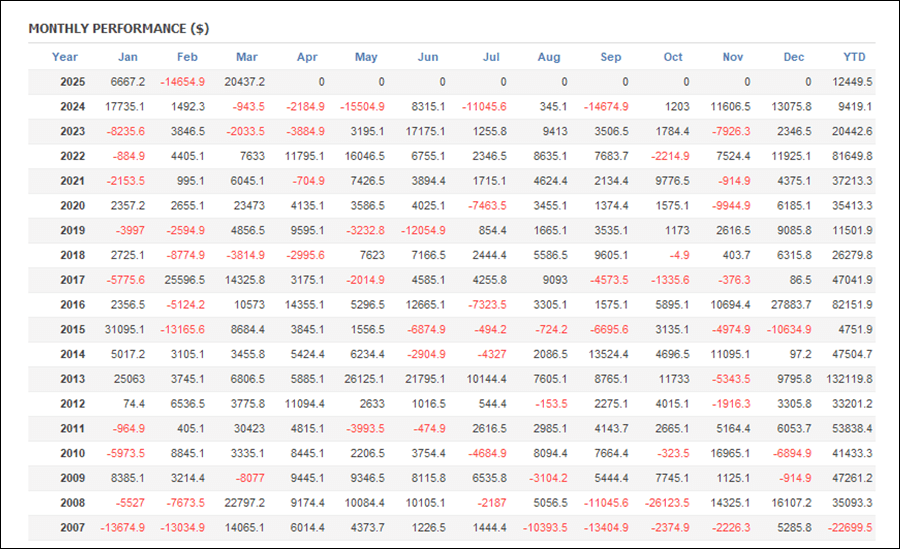The image size is (900, 549).
Task: Select May 2024 loss value -15504.9
Action: tap(360, 107)
